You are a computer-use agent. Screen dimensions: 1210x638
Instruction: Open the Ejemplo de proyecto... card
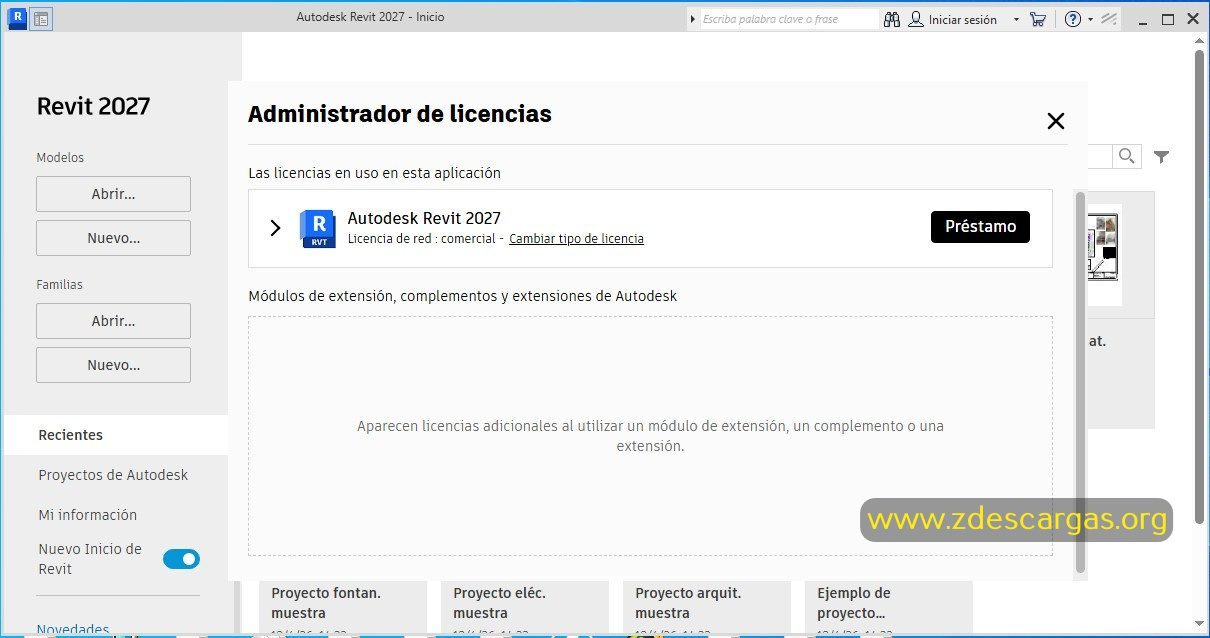click(x=889, y=608)
